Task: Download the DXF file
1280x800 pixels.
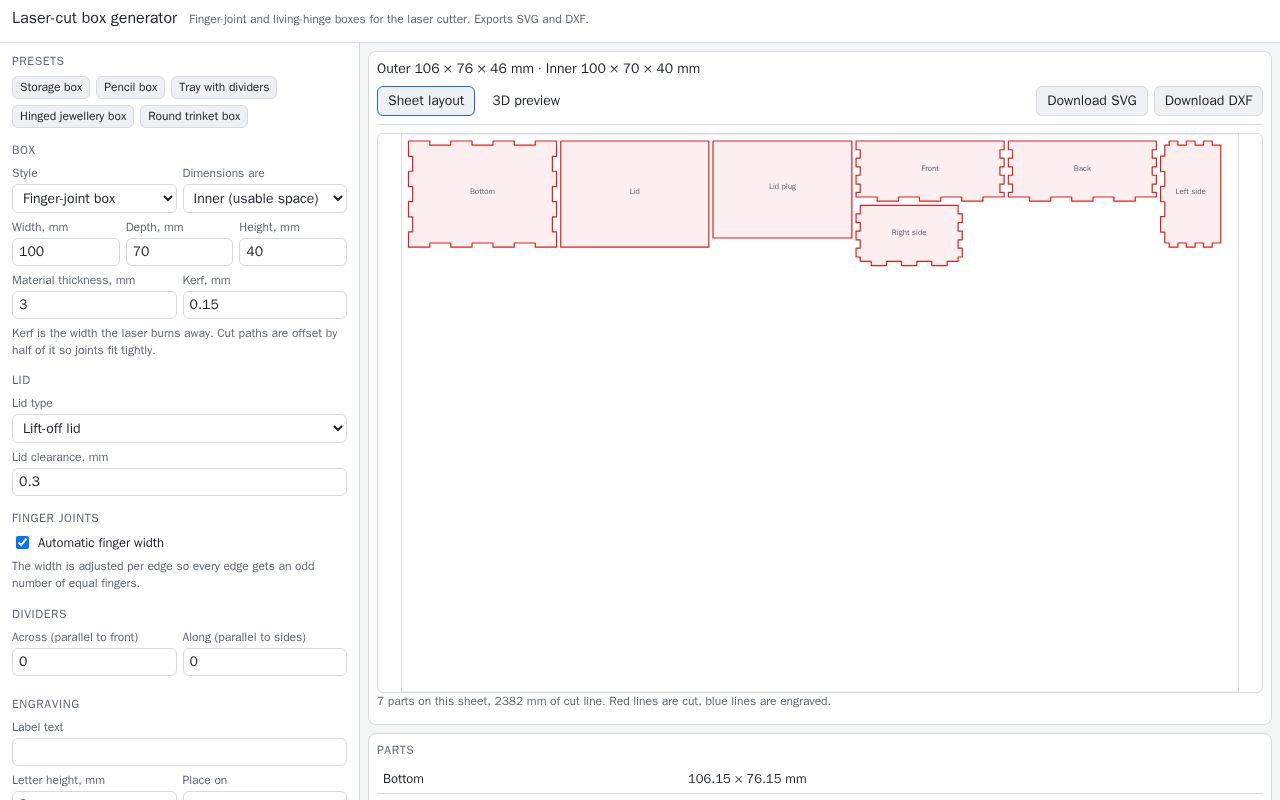Action: (x=1208, y=101)
